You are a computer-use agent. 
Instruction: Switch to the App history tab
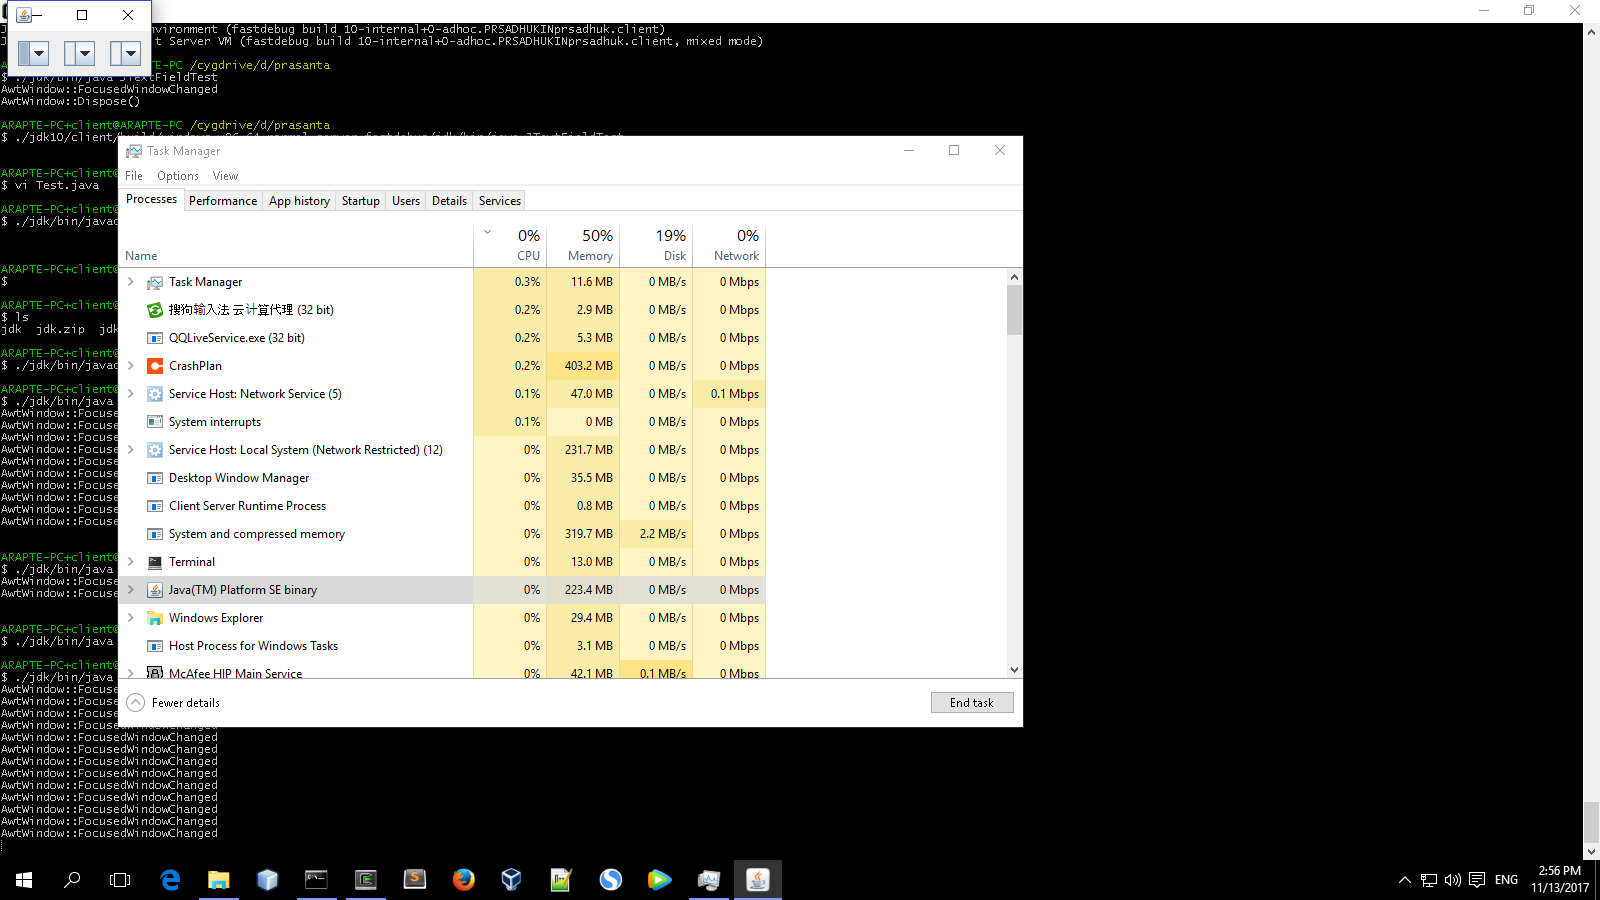click(x=299, y=201)
